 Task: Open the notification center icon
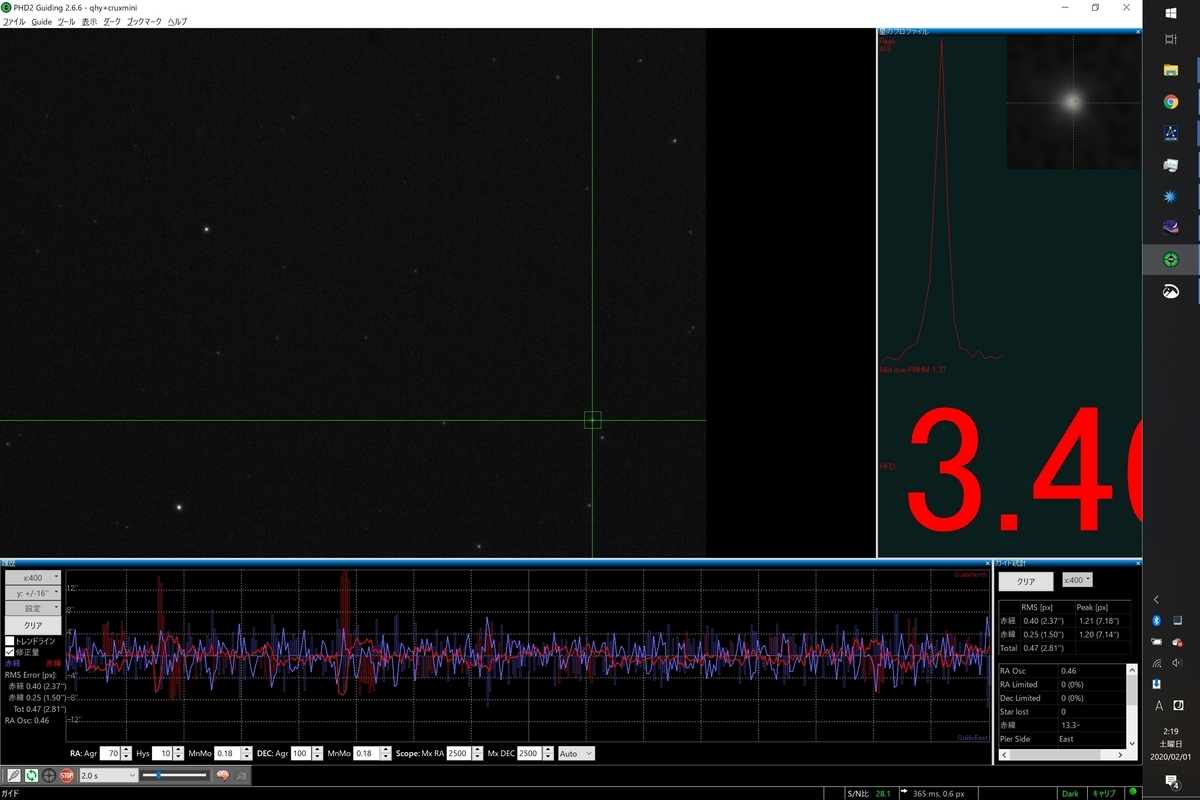click(1171, 780)
